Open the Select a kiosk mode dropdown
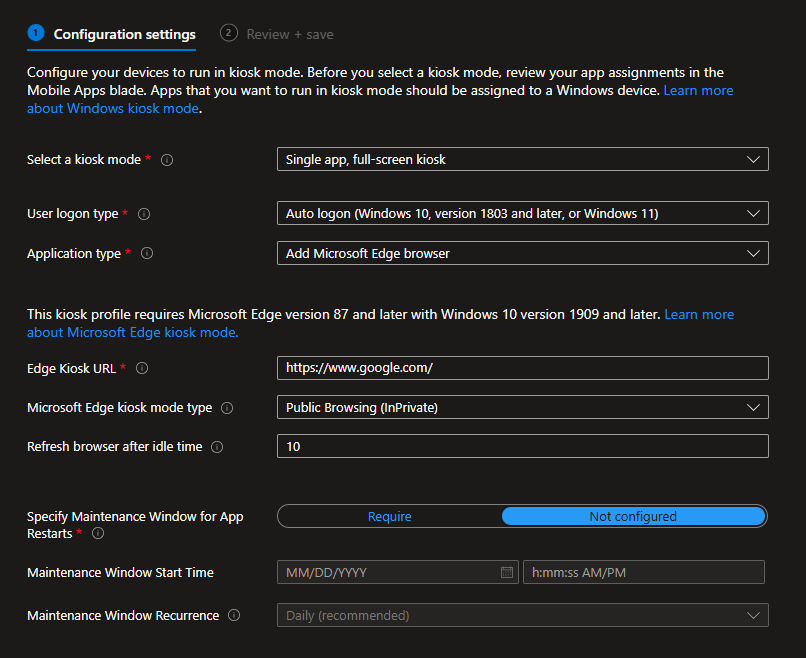 pos(523,159)
